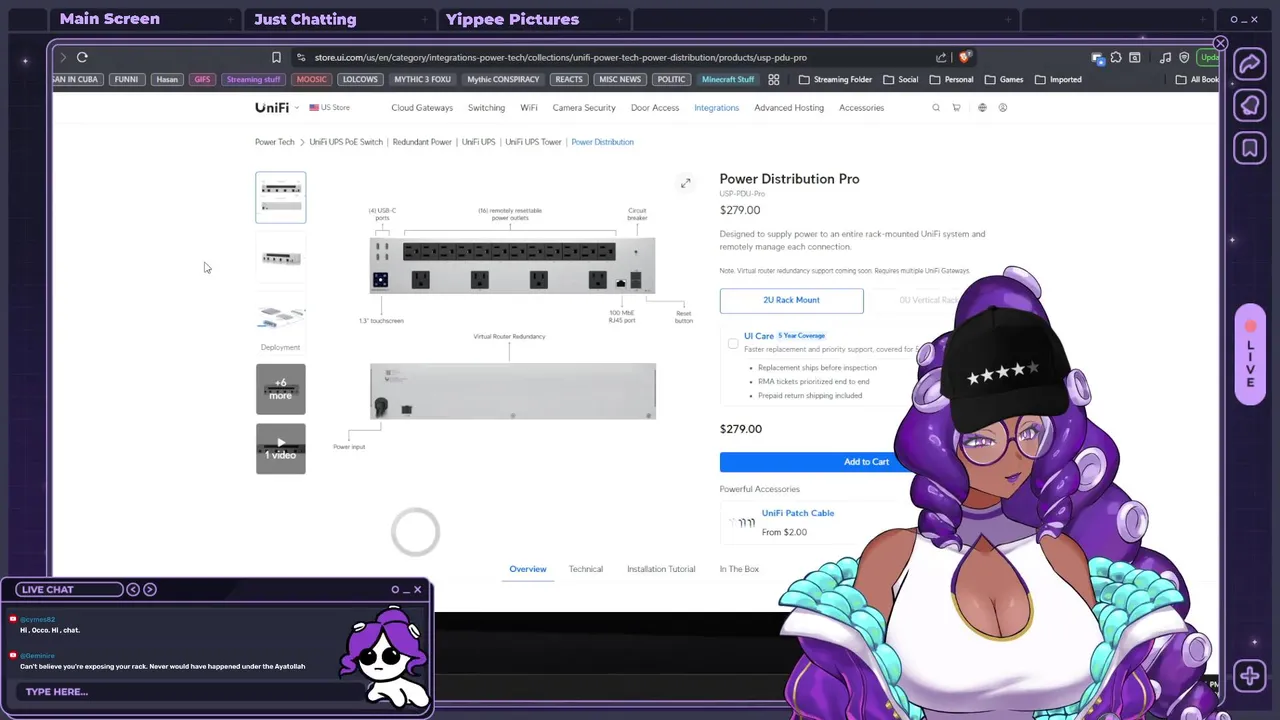The image size is (1280, 720).
Task: Open the account profile icon in store header
Action: click(x=1003, y=107)
